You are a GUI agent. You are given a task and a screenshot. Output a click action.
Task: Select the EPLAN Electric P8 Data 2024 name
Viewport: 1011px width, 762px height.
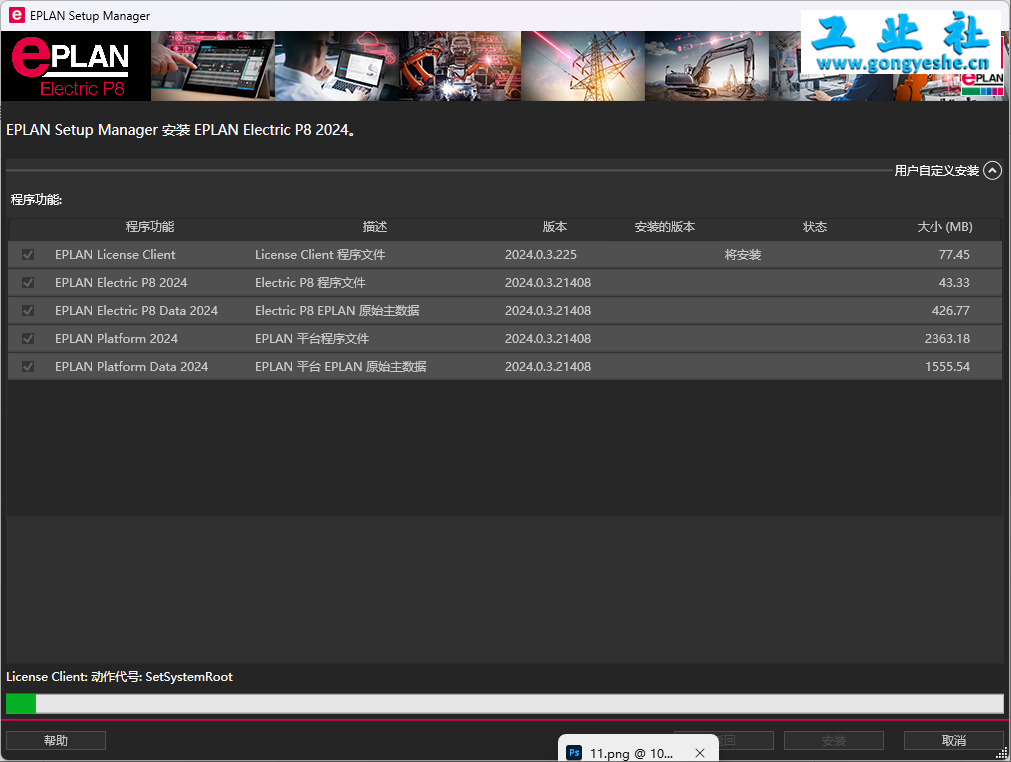(x=136, y=311)
